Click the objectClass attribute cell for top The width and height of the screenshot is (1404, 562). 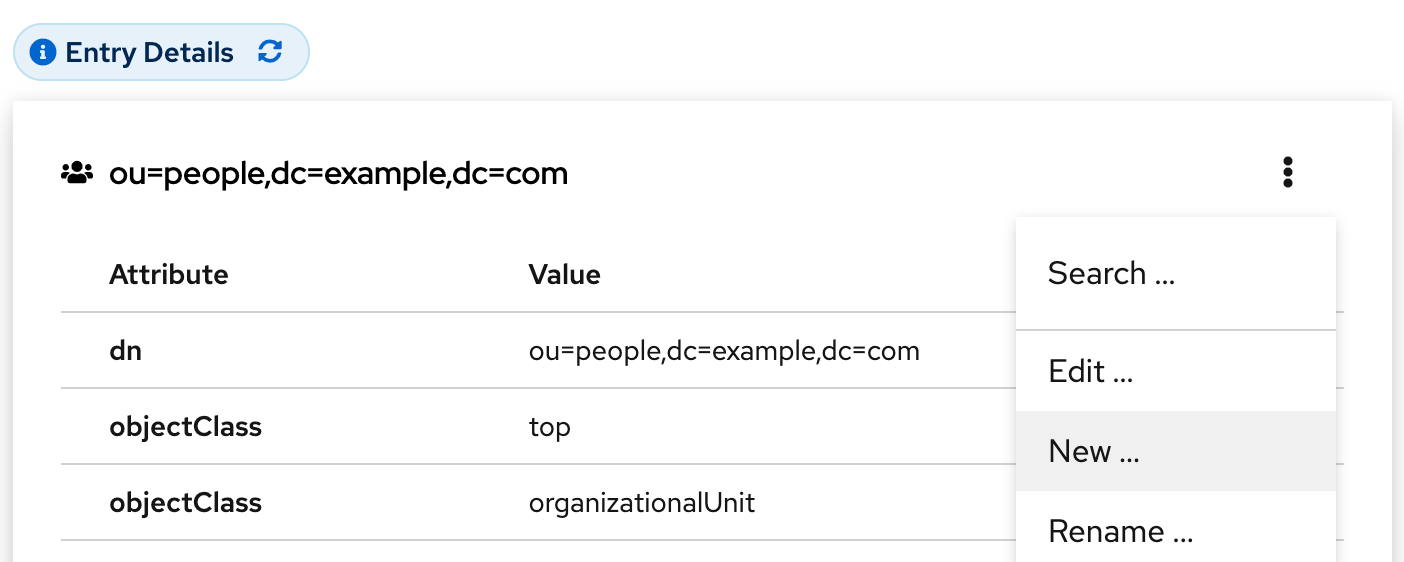(185, 427)
